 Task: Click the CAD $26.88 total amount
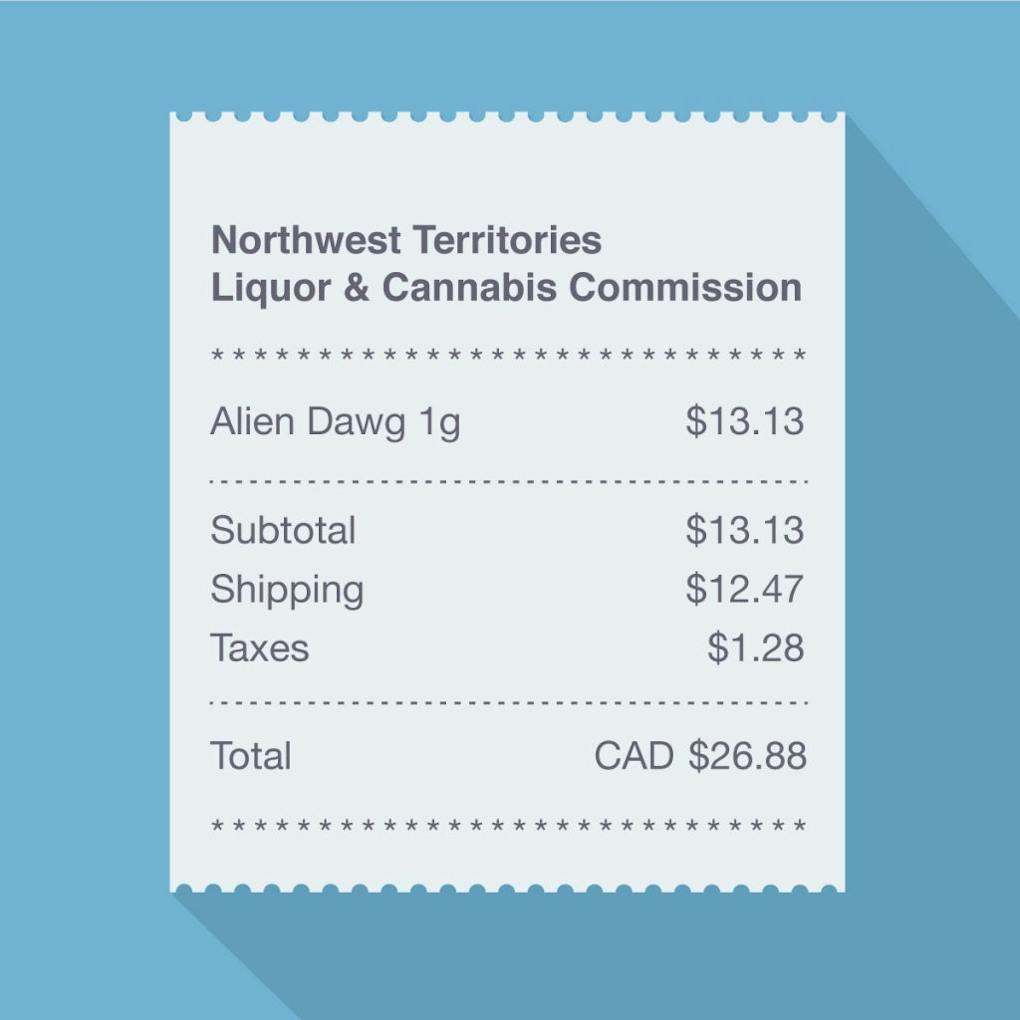(x=700, y=756)
